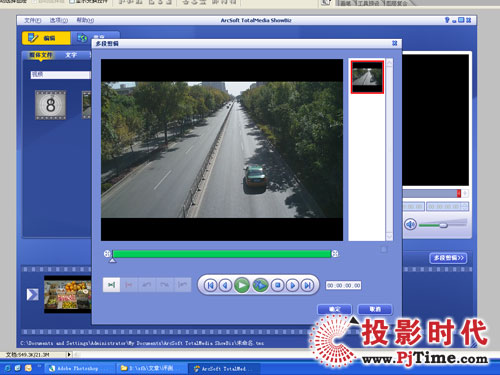Click the 确定 (OK) button
This screenshot has width=500, height=375.
(x=334, y=309)
